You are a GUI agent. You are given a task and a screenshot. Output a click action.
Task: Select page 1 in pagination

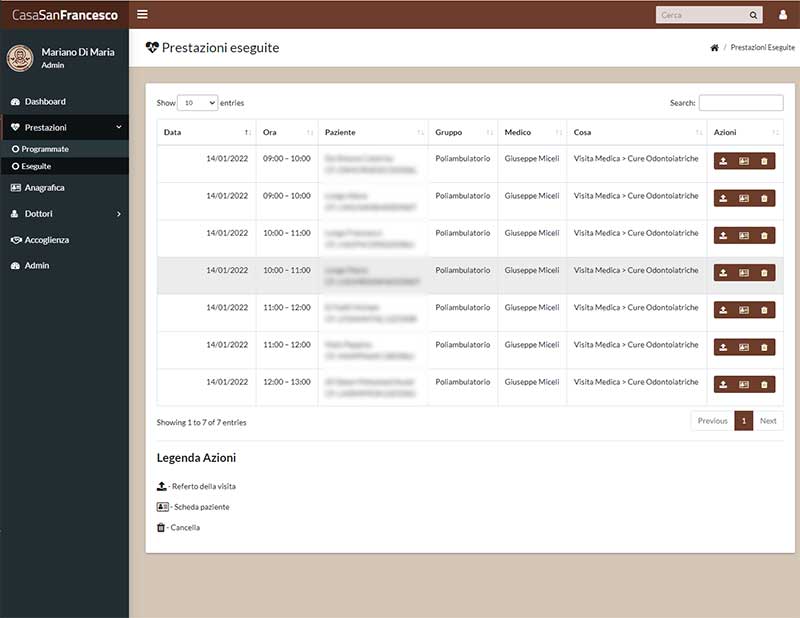(744, 421)
